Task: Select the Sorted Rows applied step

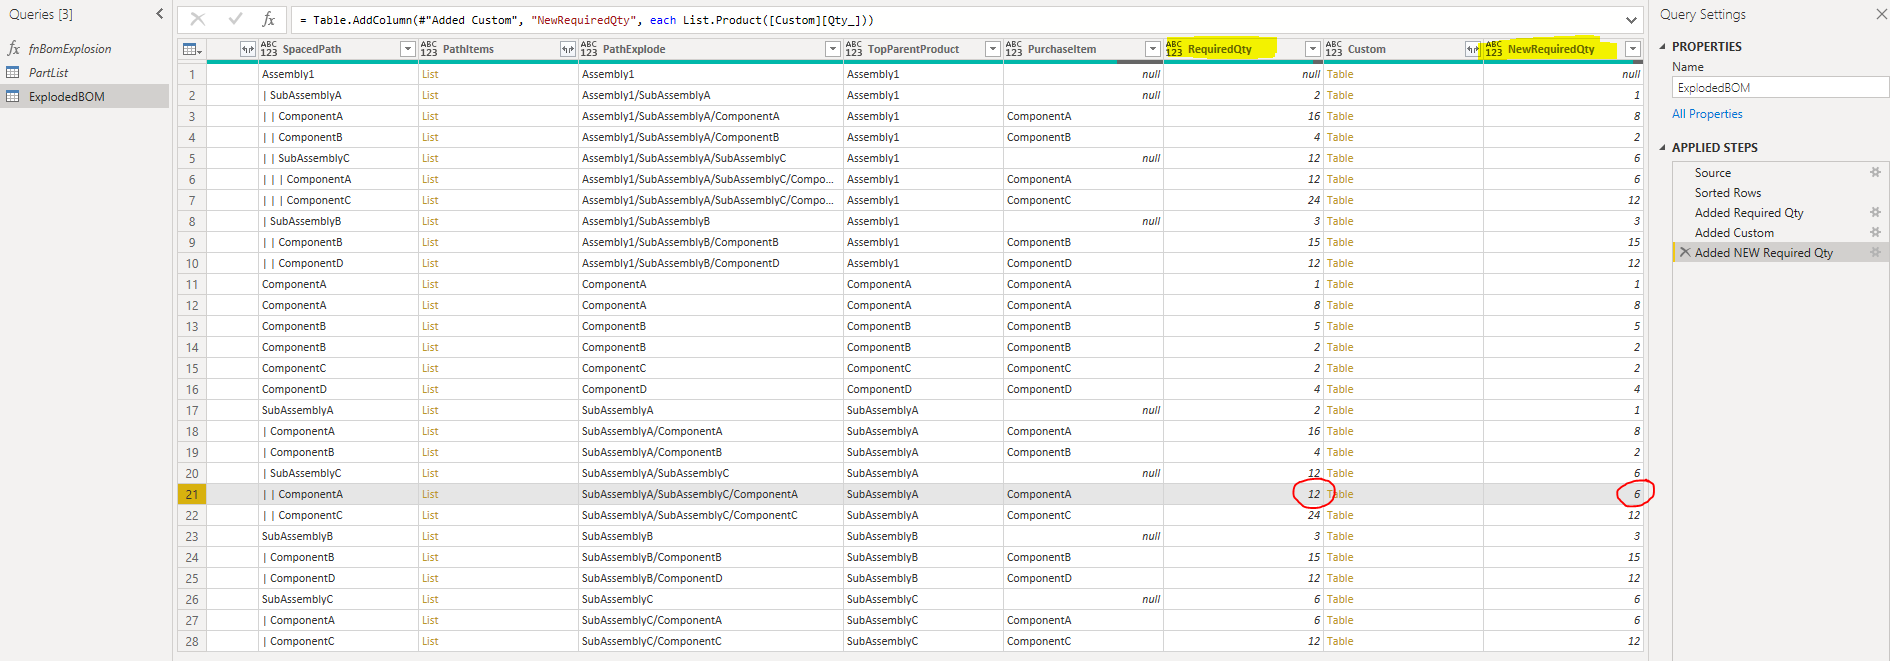Action: pyautogui.click(x=1728, y=192)
